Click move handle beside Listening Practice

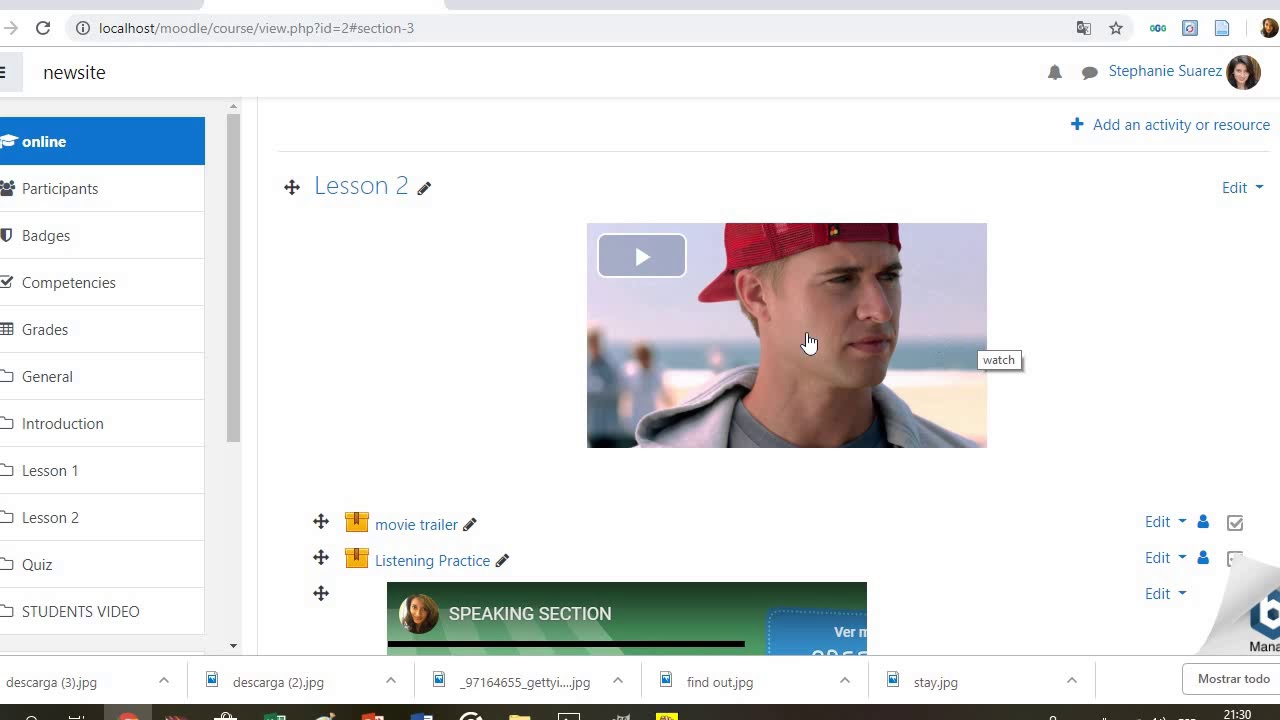pos(321,558)
